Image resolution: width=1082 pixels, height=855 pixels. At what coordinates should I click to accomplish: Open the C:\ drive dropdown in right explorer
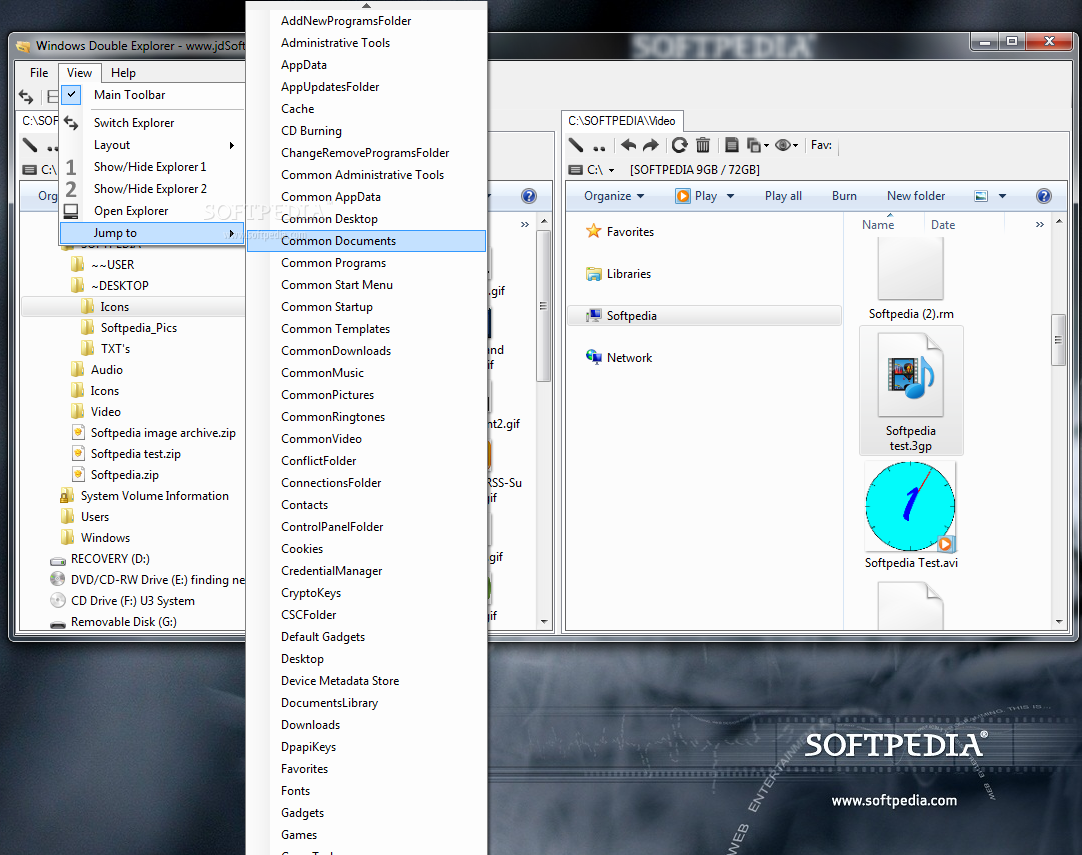click(x=611, y=170)
